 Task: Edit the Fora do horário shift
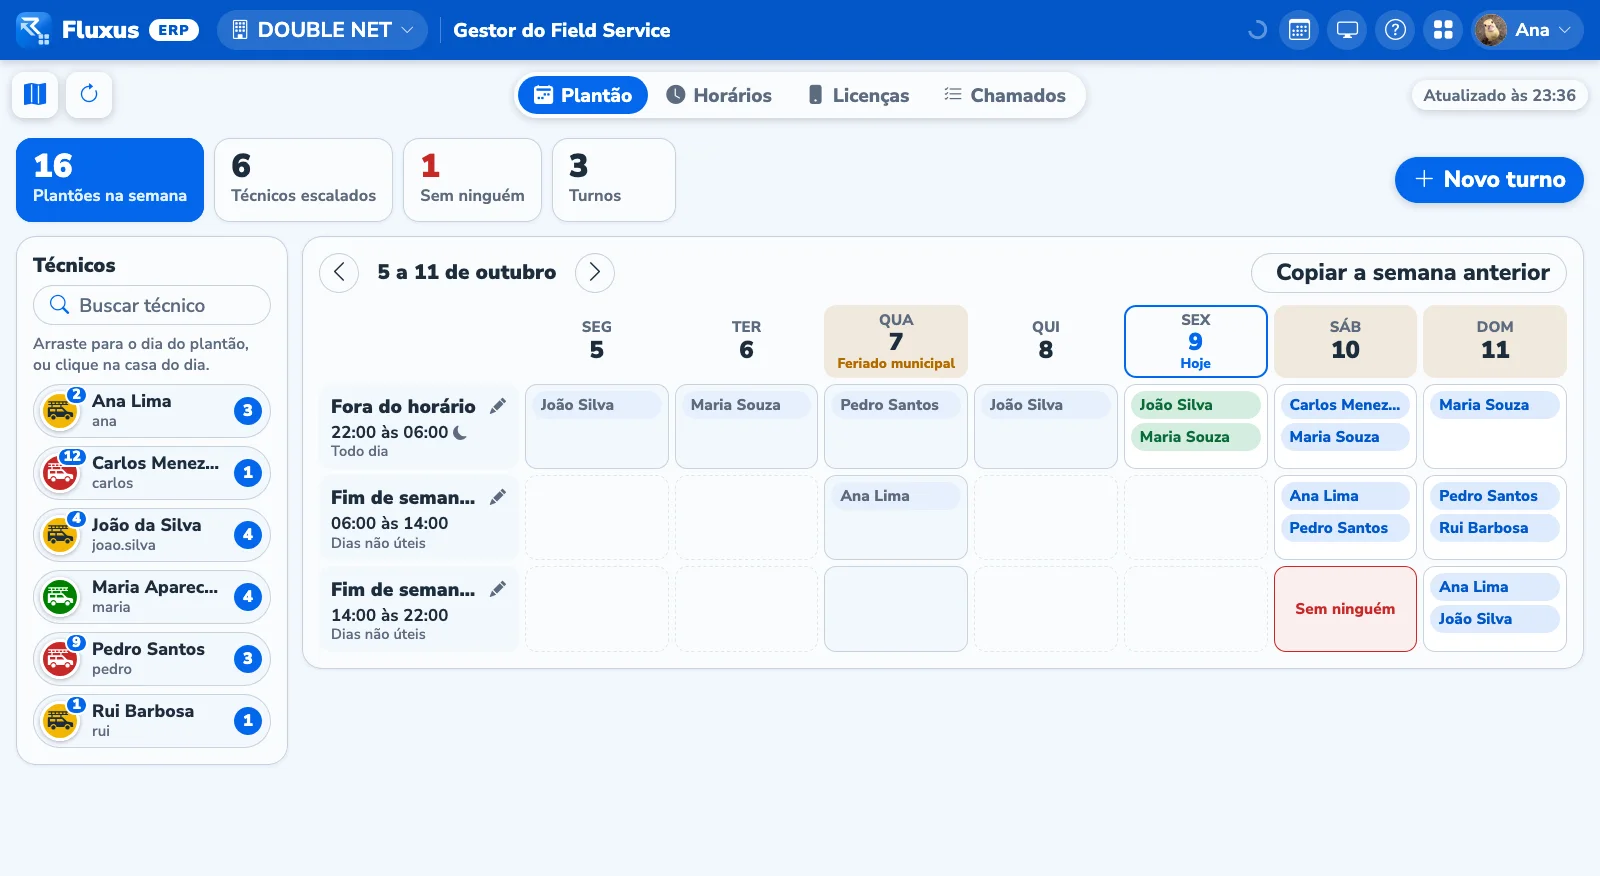pyautogui.click(x=498, y=406)
